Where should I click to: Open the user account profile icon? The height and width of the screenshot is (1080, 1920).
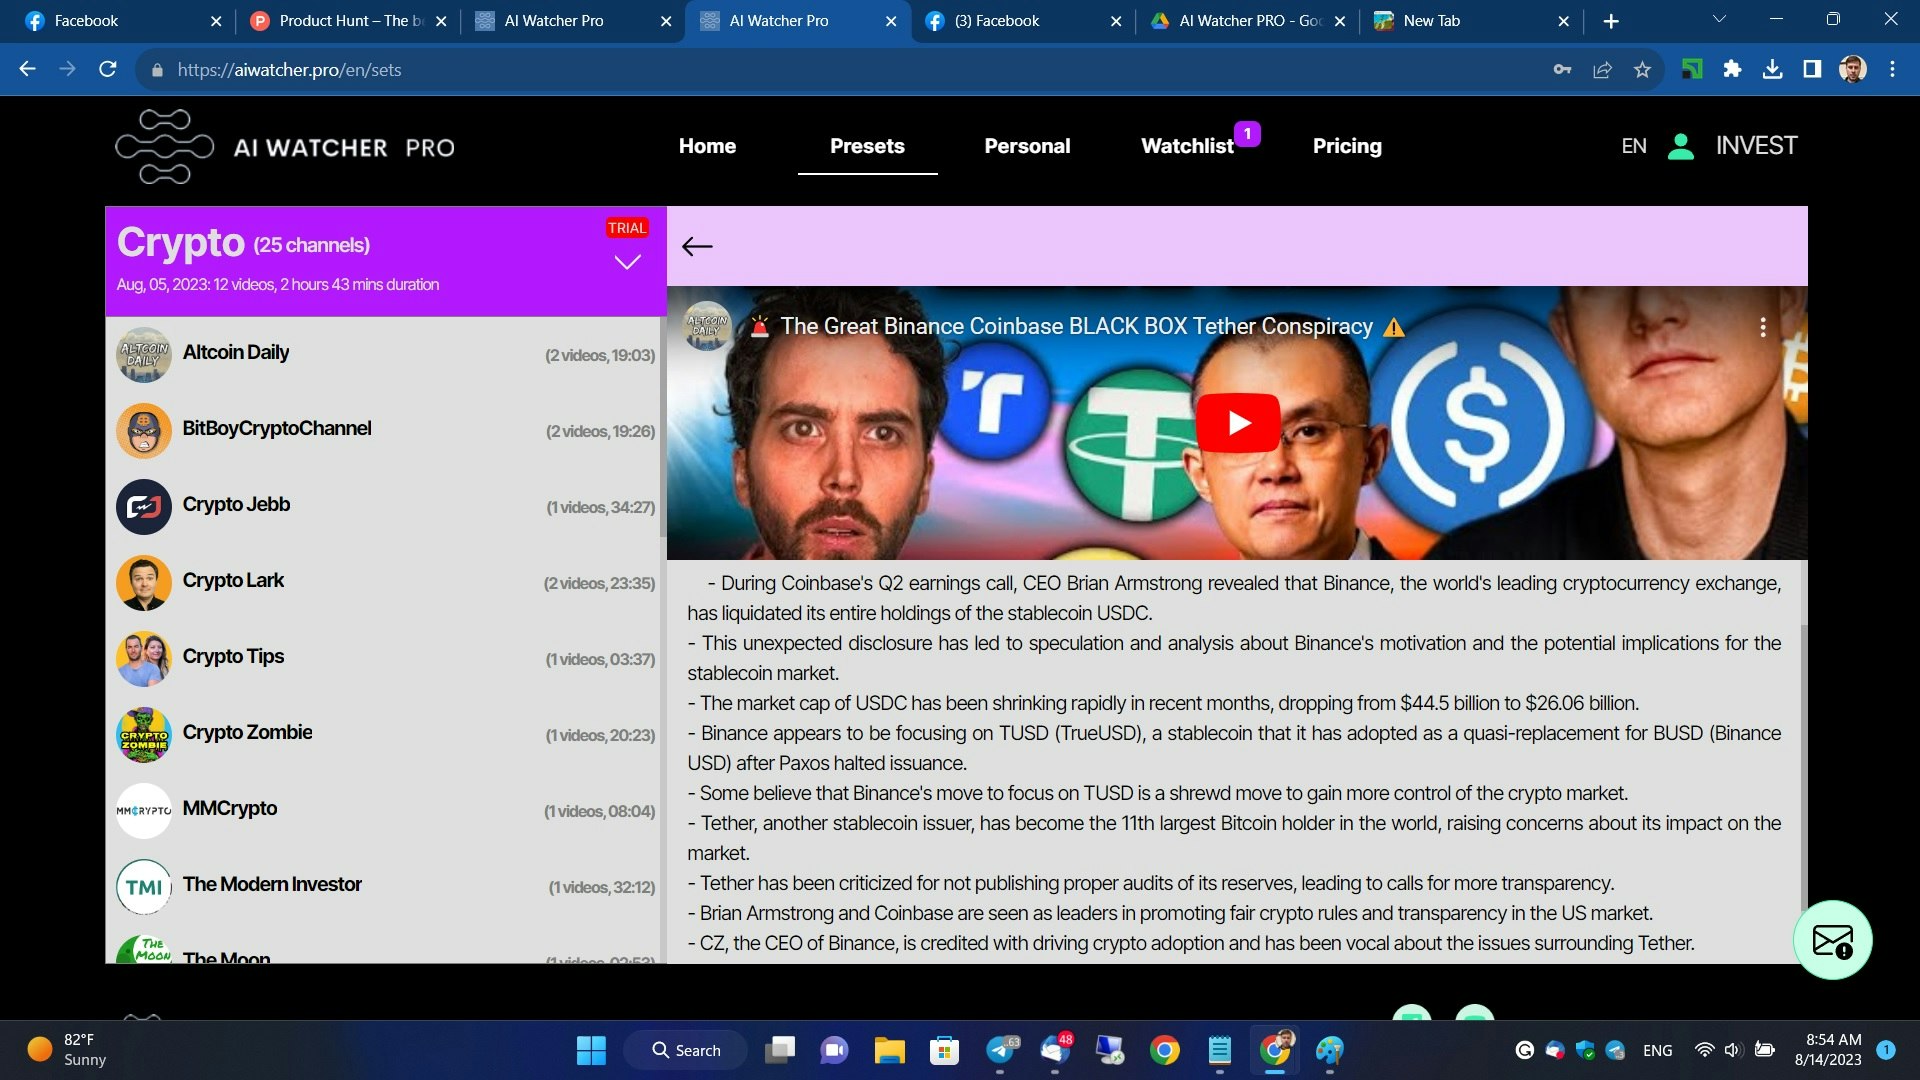point(1681,147)
